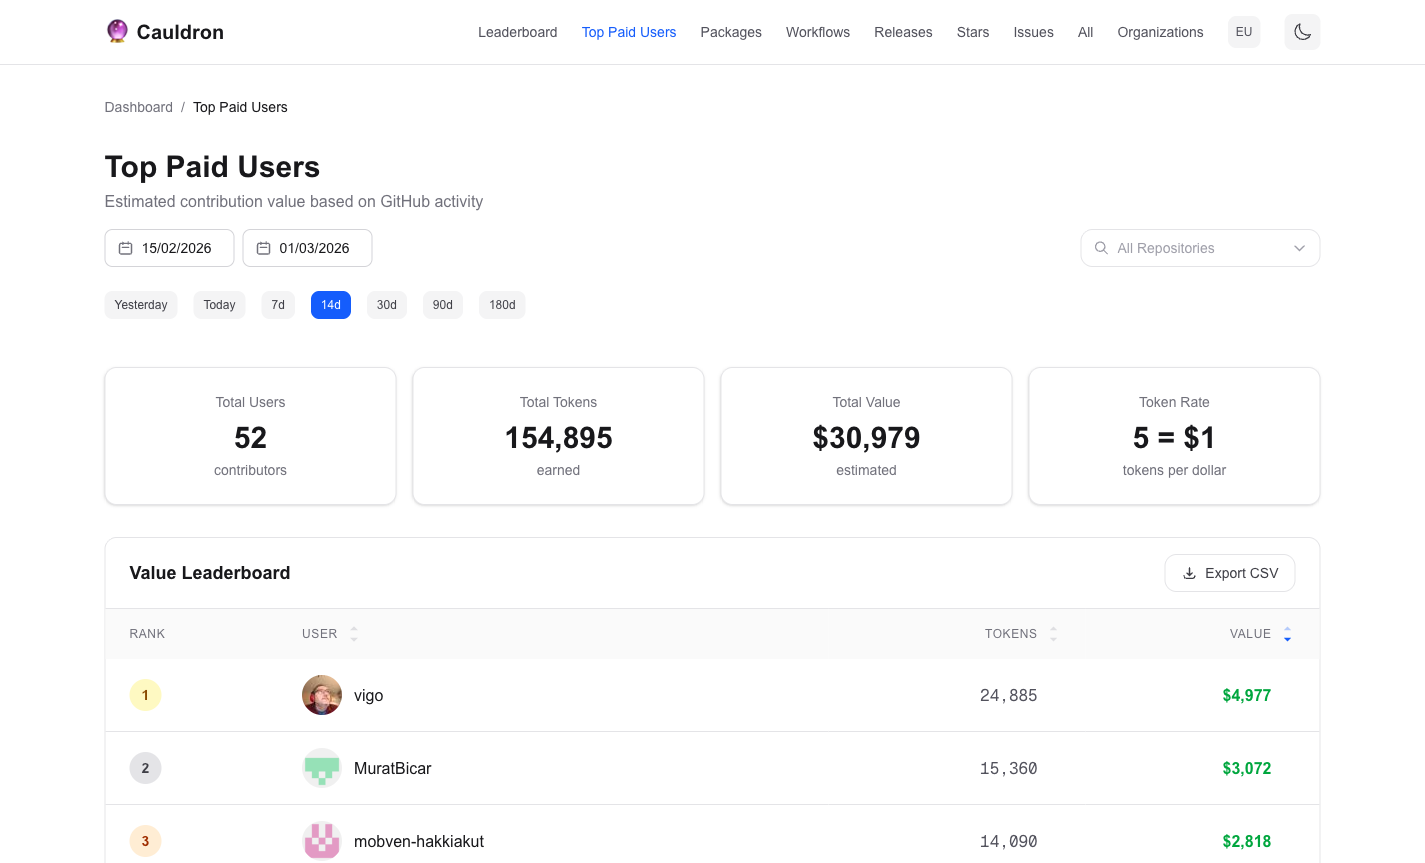This screenshot has height=863, width=1425.
Task: Click vigo's avatar image
Action: 321,694
